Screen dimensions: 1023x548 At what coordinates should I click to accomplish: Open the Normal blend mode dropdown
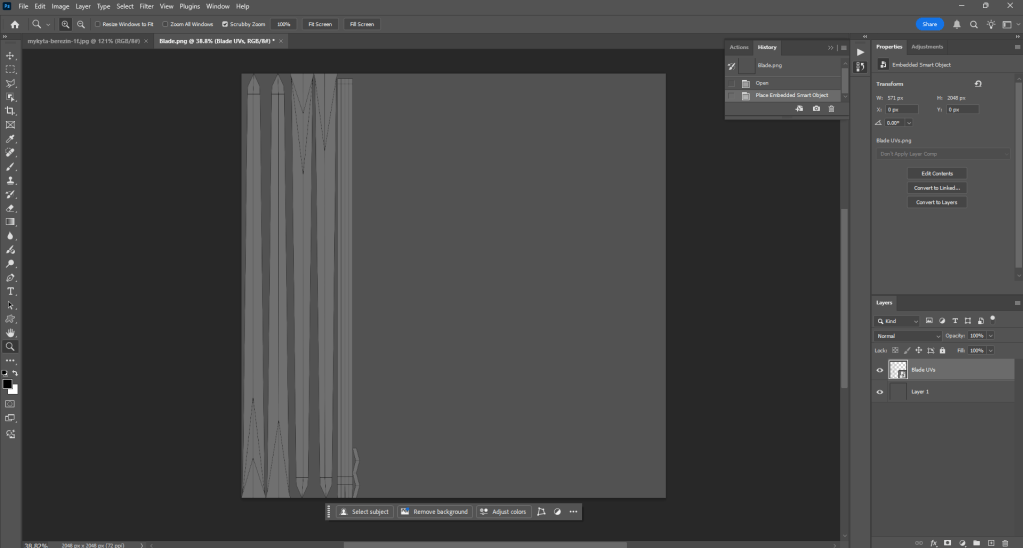point(907,336)
